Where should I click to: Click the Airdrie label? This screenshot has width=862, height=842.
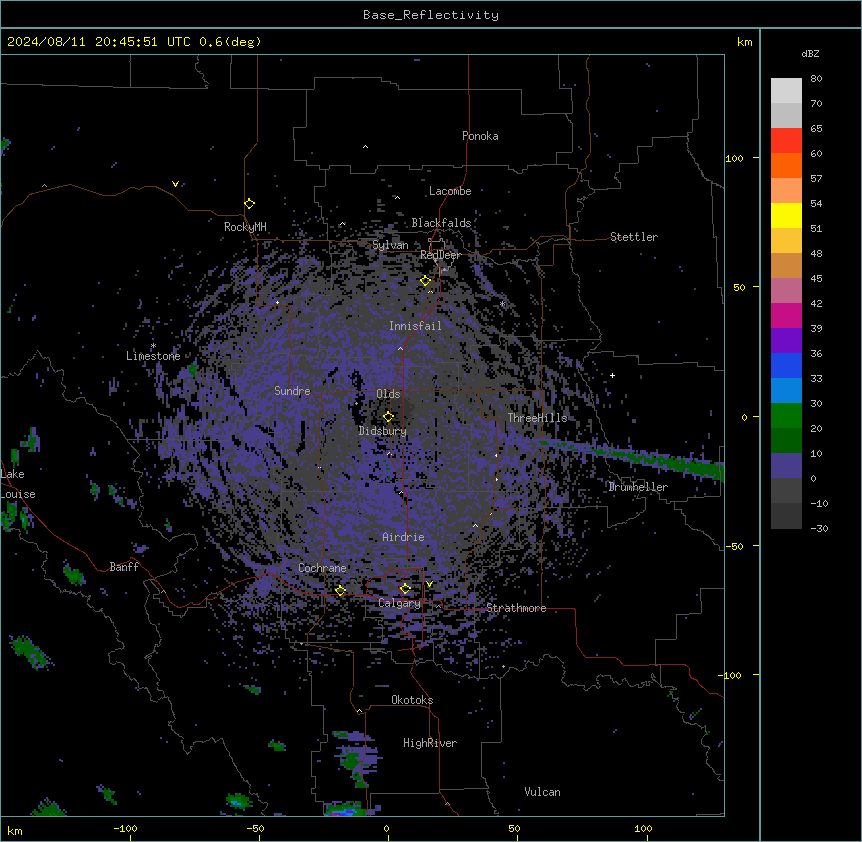click(403, 537)
